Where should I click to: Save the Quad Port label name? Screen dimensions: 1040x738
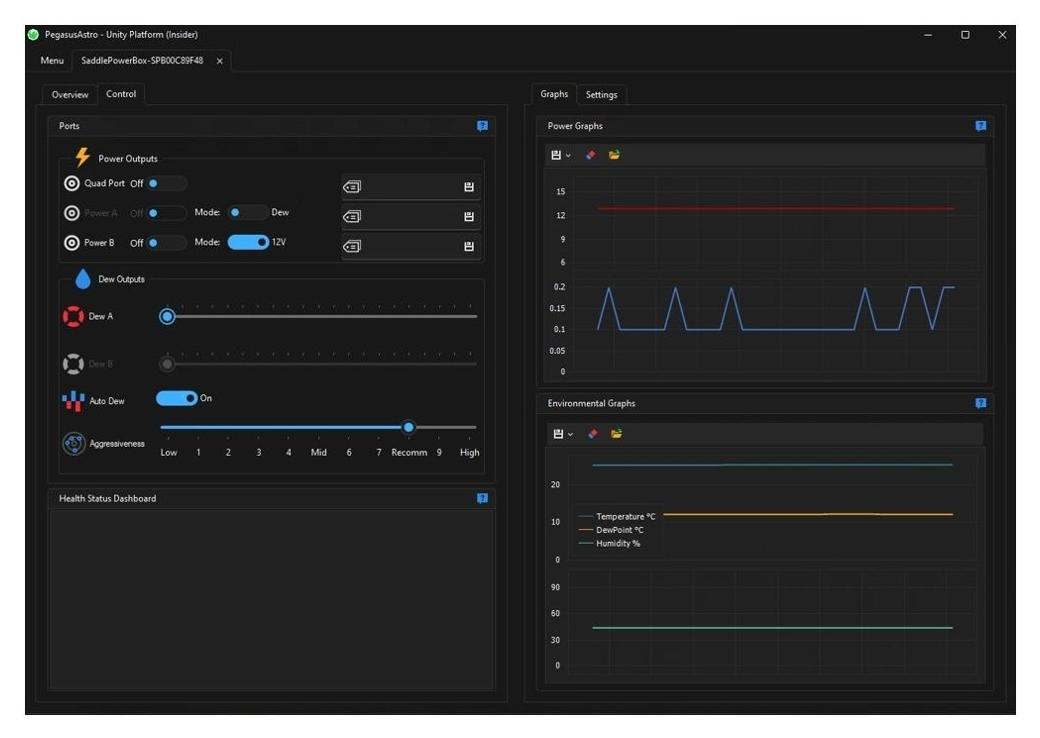coord(468,187)
